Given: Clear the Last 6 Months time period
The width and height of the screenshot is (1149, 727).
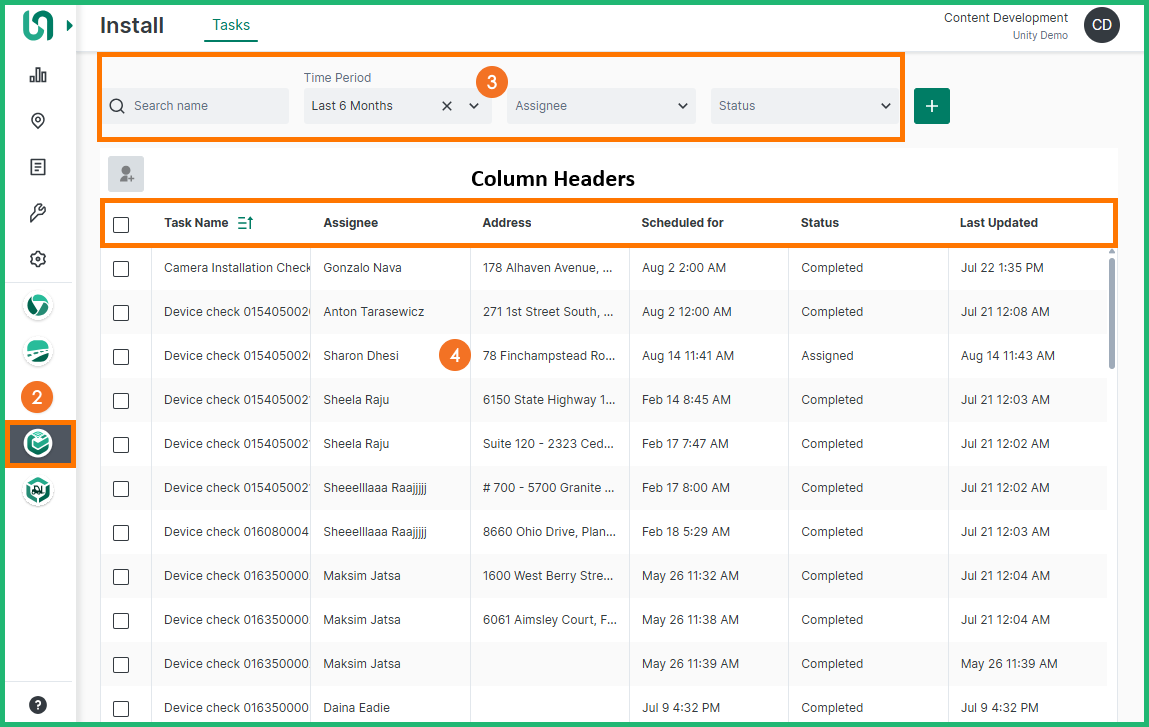Looking at the screenshot, I should click(447, 106).
